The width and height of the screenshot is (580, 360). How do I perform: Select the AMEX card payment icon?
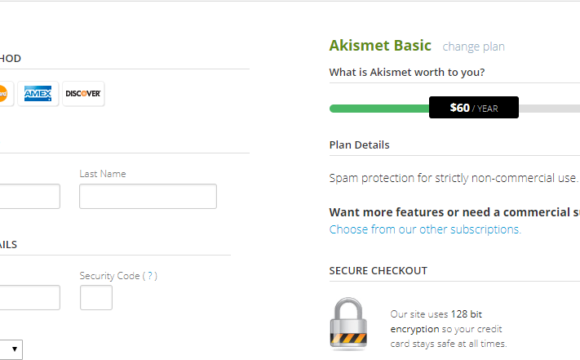coord(38,94)
